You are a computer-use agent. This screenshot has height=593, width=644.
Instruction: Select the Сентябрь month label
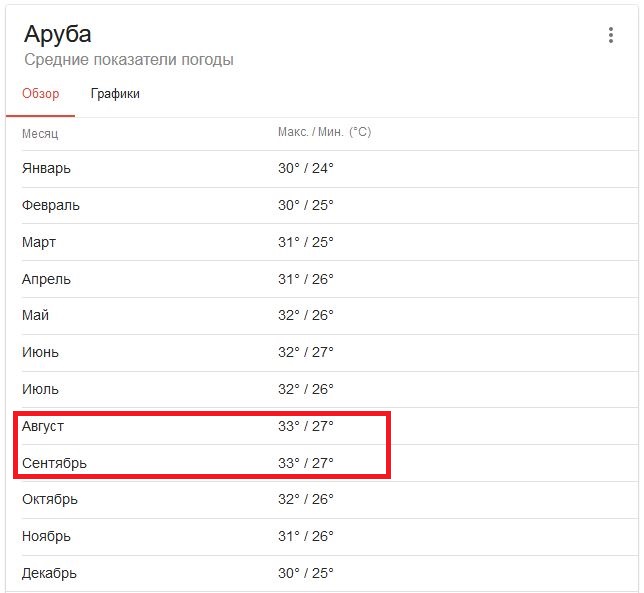54,463
